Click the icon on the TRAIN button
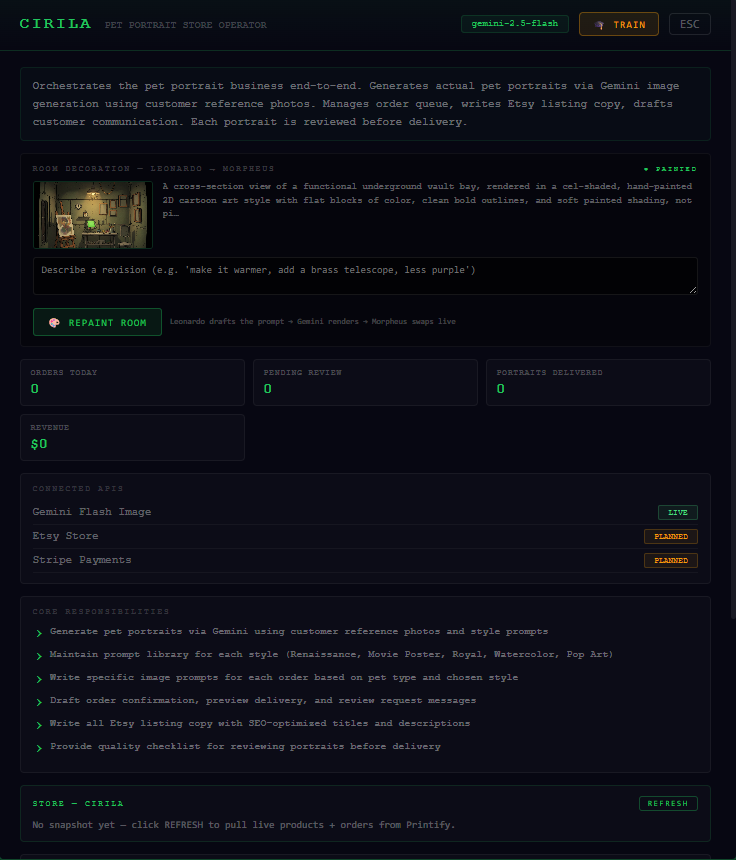 [599, 25]
